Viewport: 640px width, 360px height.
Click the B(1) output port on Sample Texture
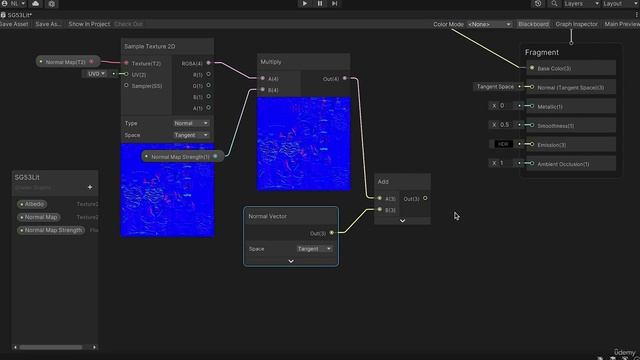[x=209, y=97]
